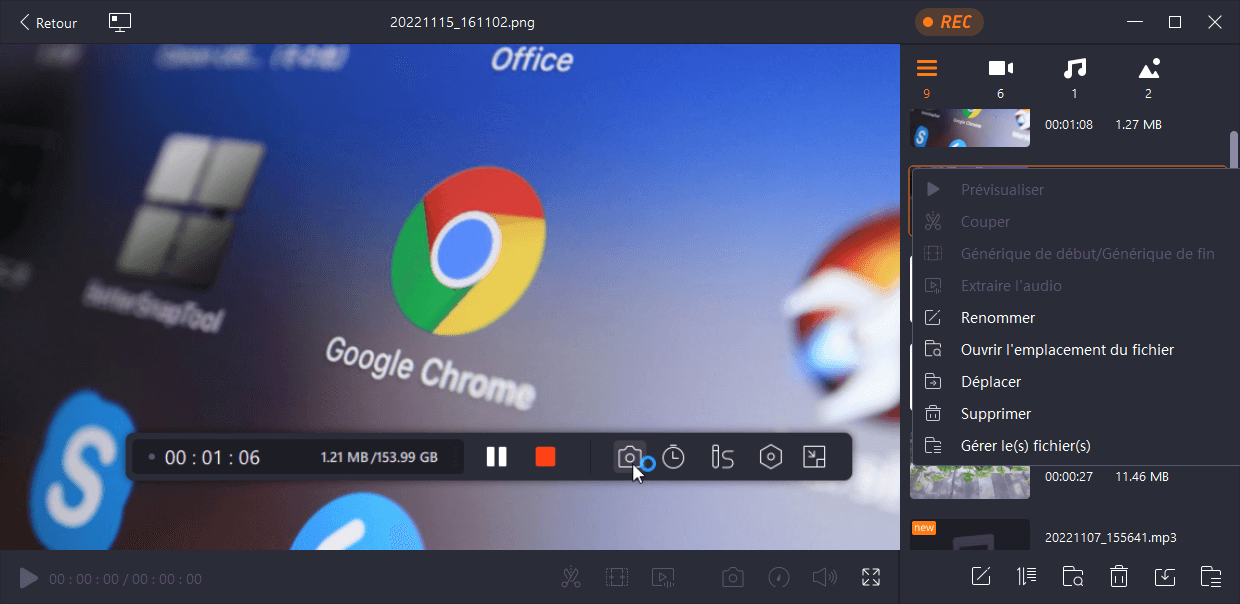Switch to the video files tab

coord(1001,78)
